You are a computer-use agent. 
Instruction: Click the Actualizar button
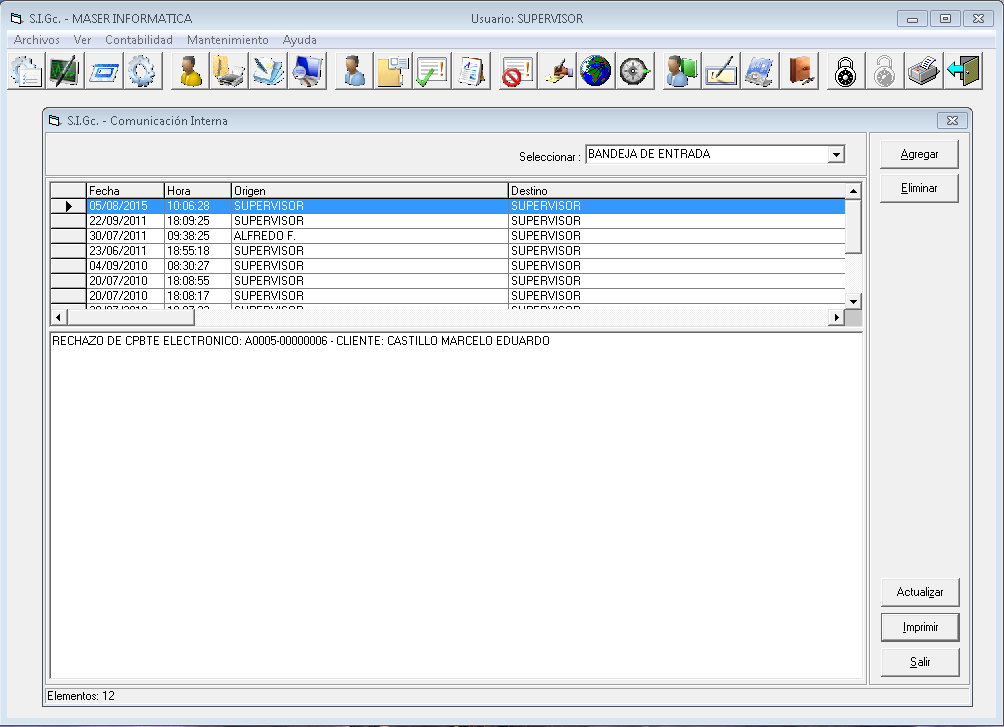tap(919, 592)
